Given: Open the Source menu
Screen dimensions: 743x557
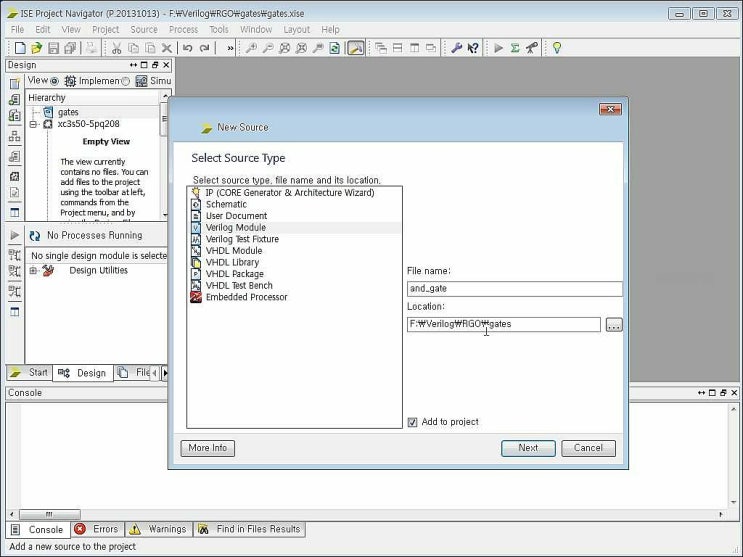Looking at the screenshot, I should 144,29.
